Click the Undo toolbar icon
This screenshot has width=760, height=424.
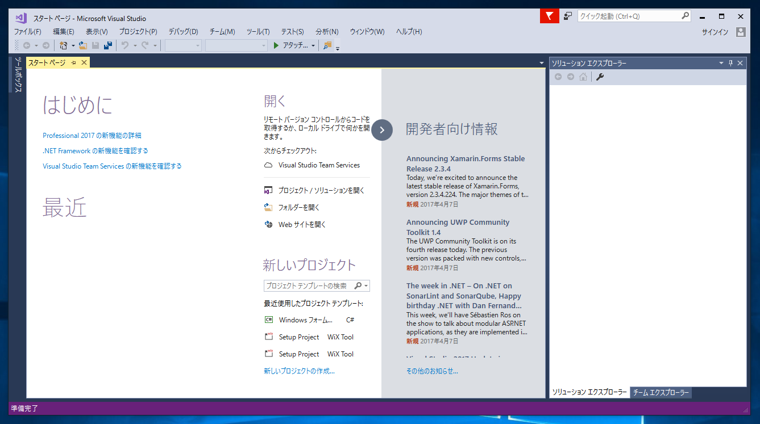coord(125,46)
